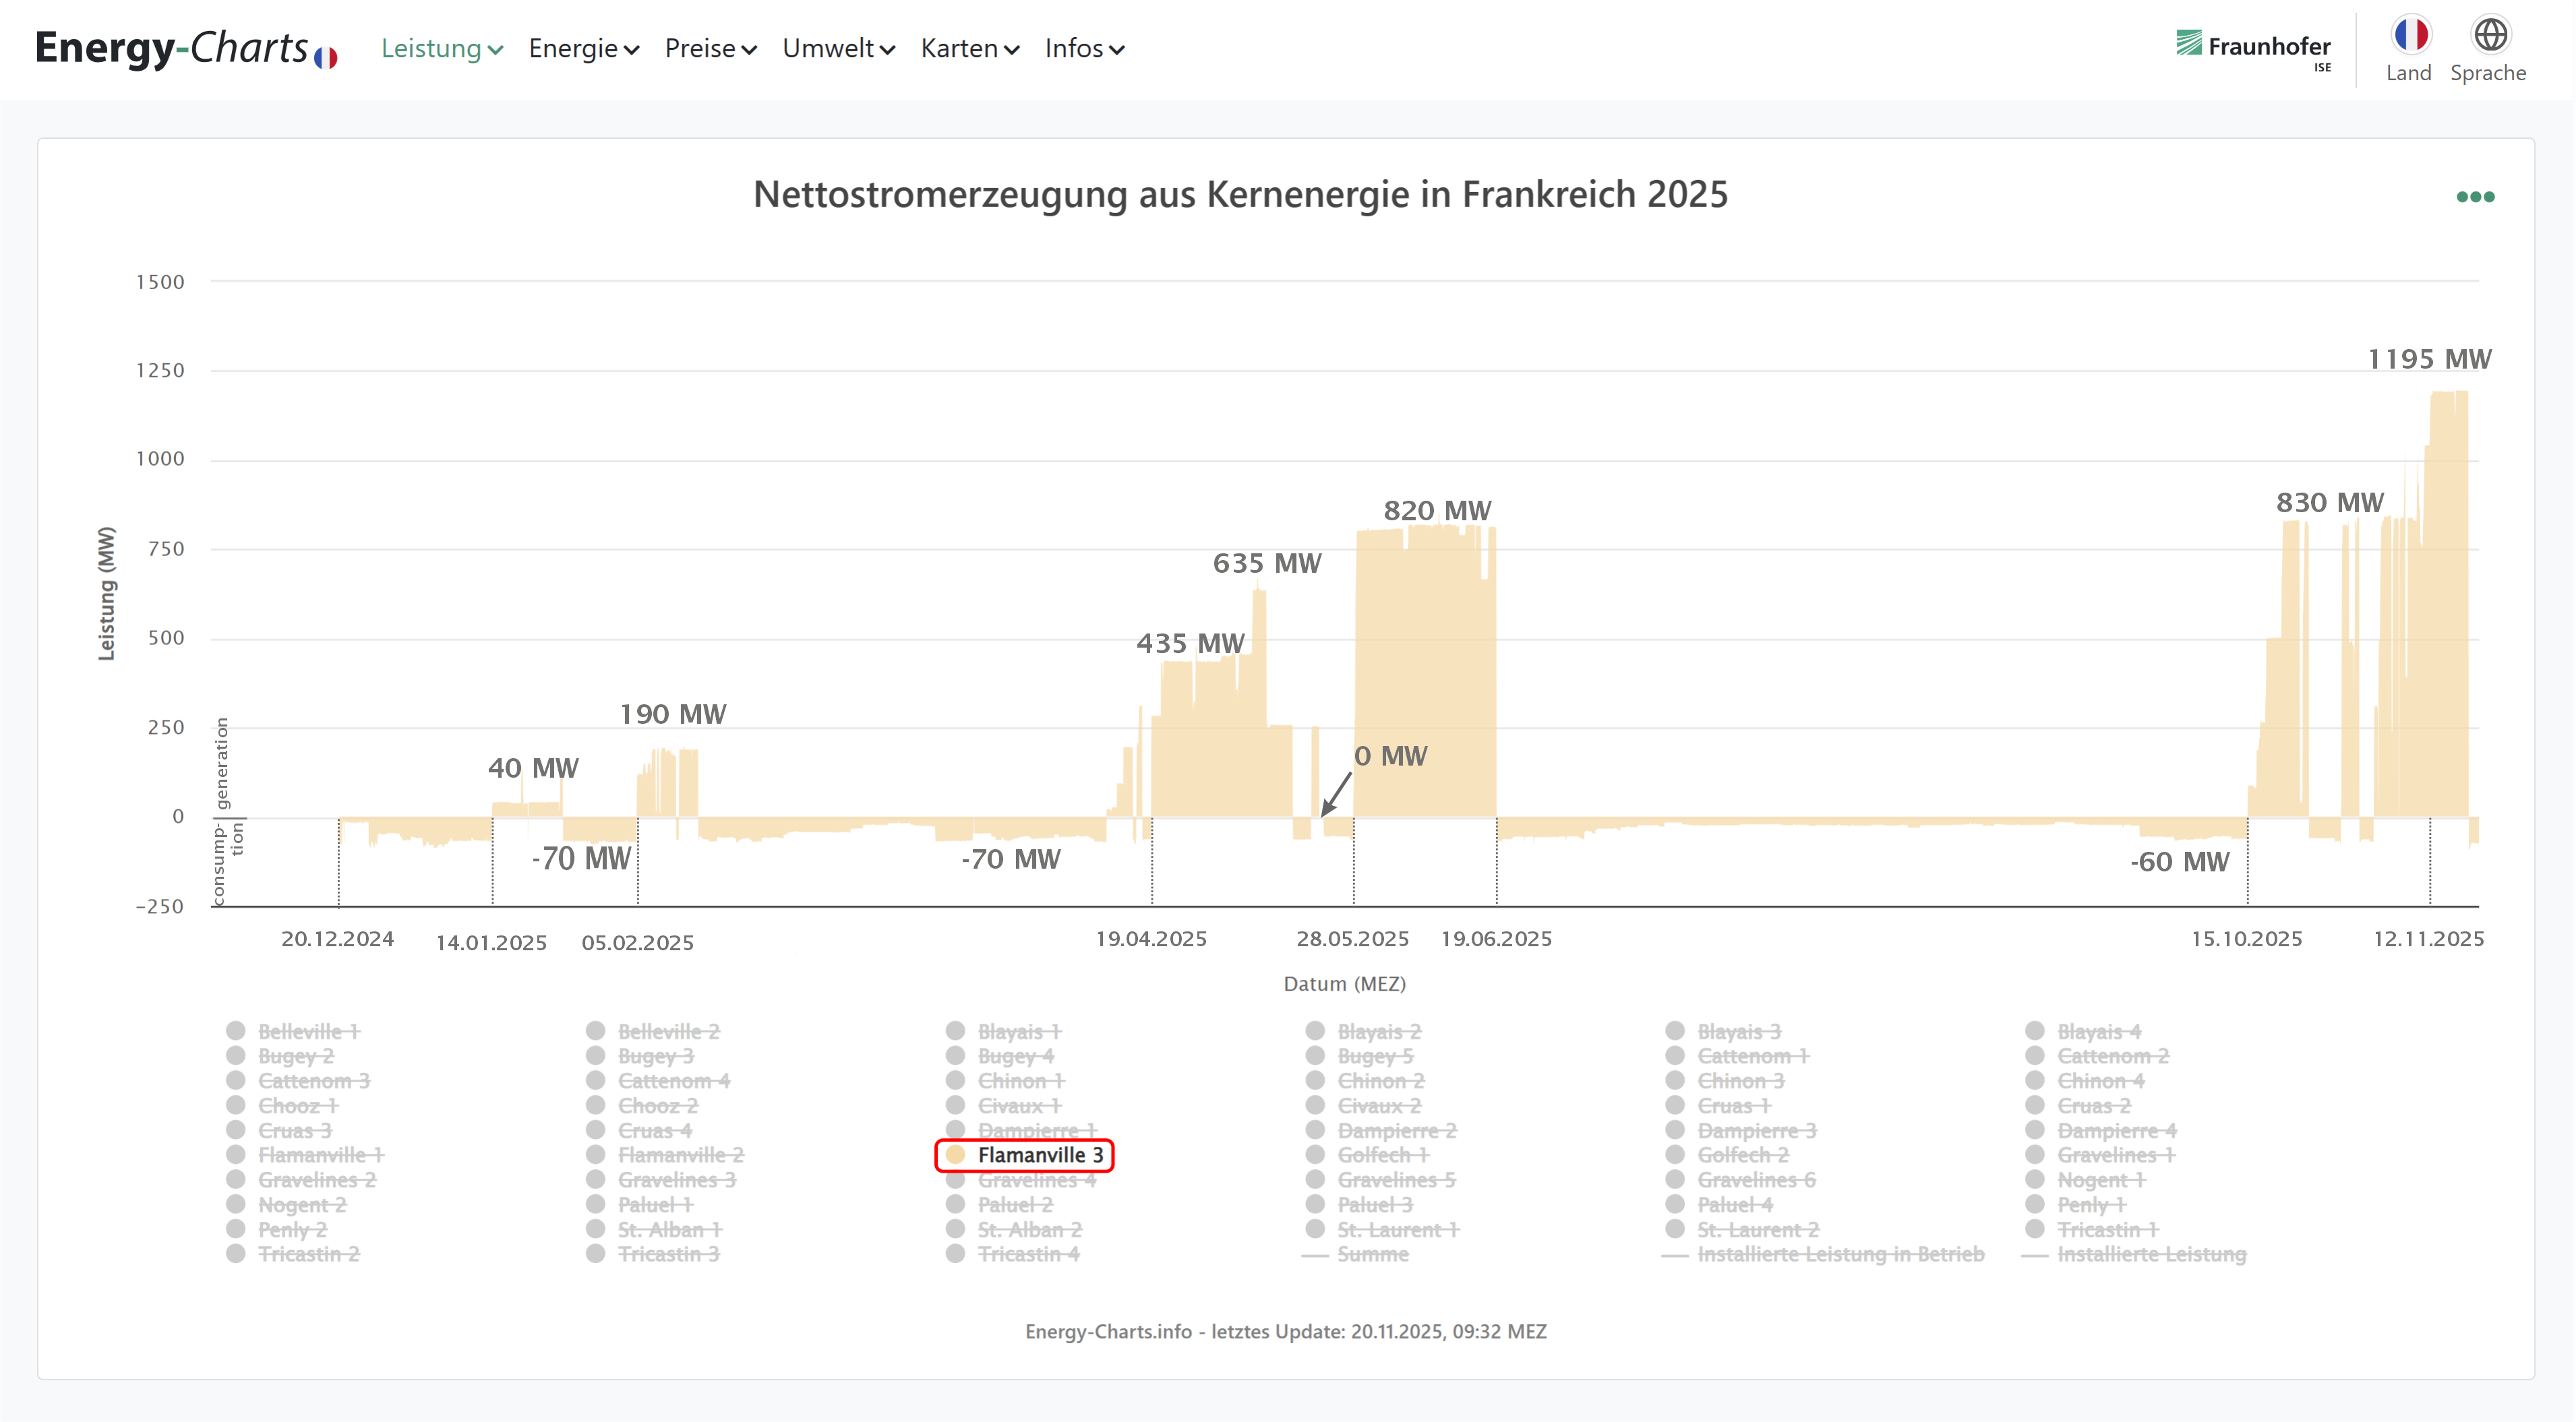Viewport: 2576px width, 1422px height.
Task: Open the Karten menu
Action: click(969, 48)
